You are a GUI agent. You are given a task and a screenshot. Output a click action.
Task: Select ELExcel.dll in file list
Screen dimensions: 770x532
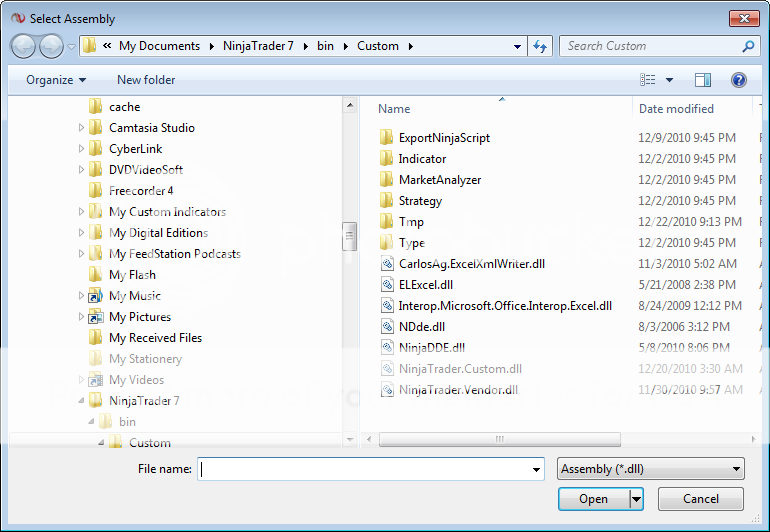[x=425, y=284]
